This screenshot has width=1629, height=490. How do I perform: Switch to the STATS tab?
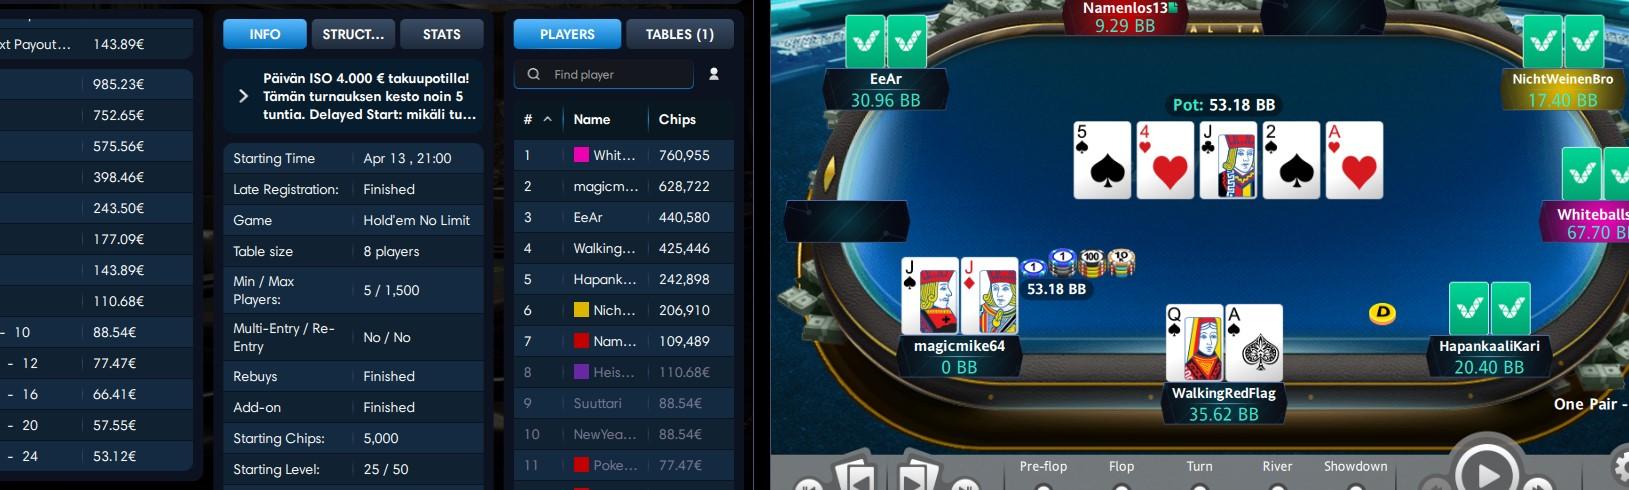[x=441, y=34]
